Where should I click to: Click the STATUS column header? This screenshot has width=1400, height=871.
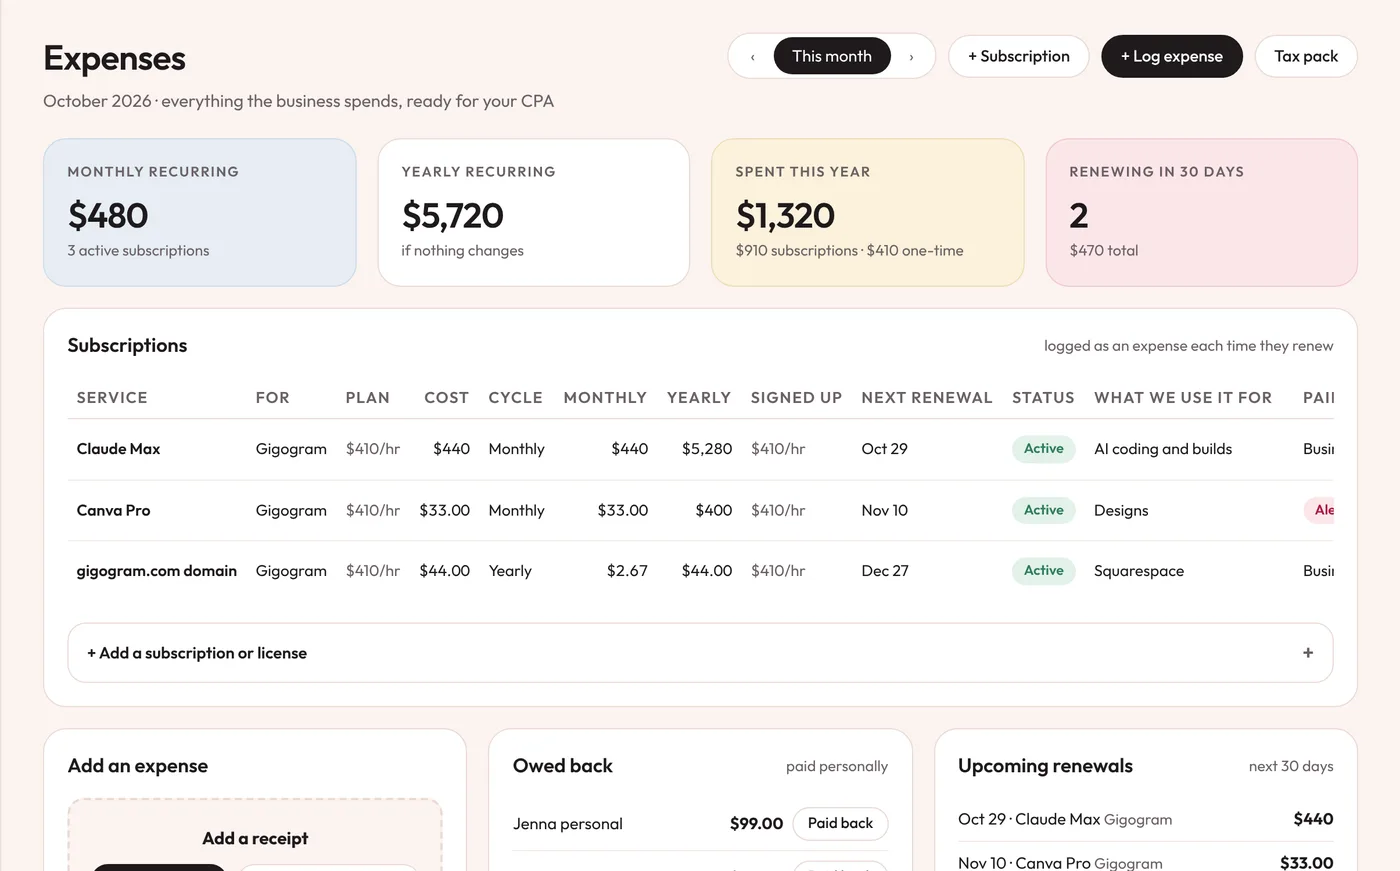pos(1043,397)
